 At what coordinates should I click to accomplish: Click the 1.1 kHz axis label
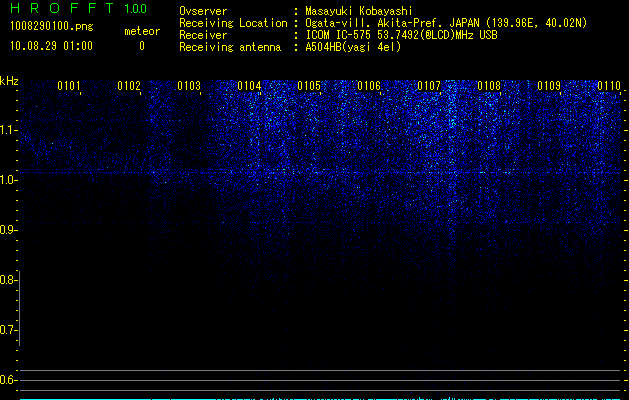[x=8, y=130]
